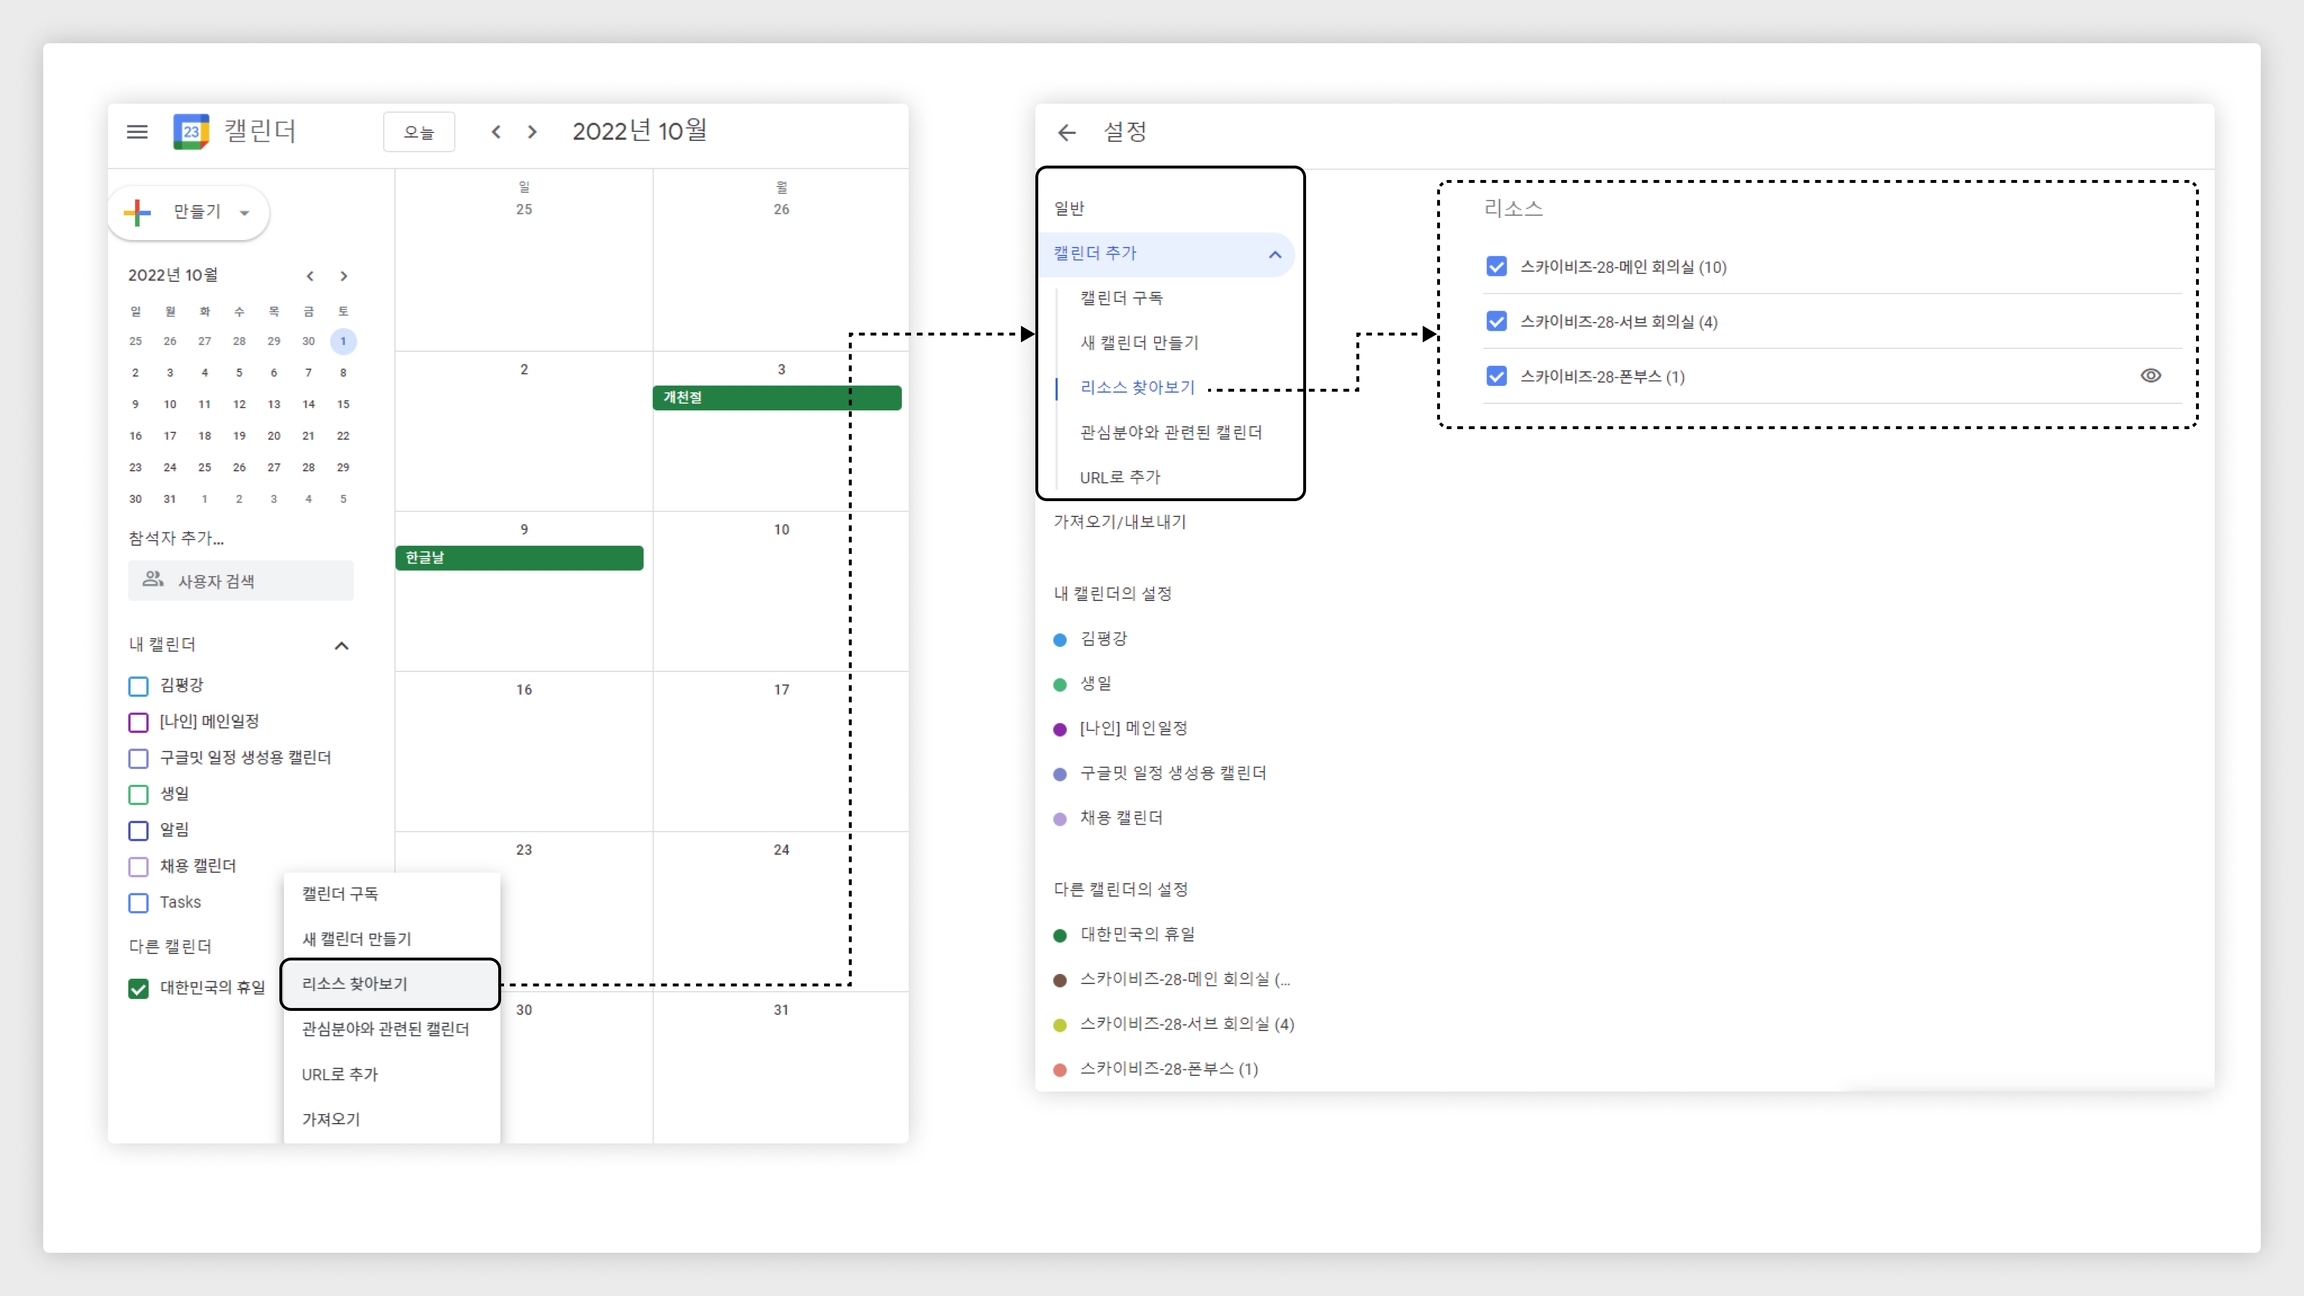
Task: Collapse the 캘린더 추가 settings section
Action: [x=1274, y=255]
